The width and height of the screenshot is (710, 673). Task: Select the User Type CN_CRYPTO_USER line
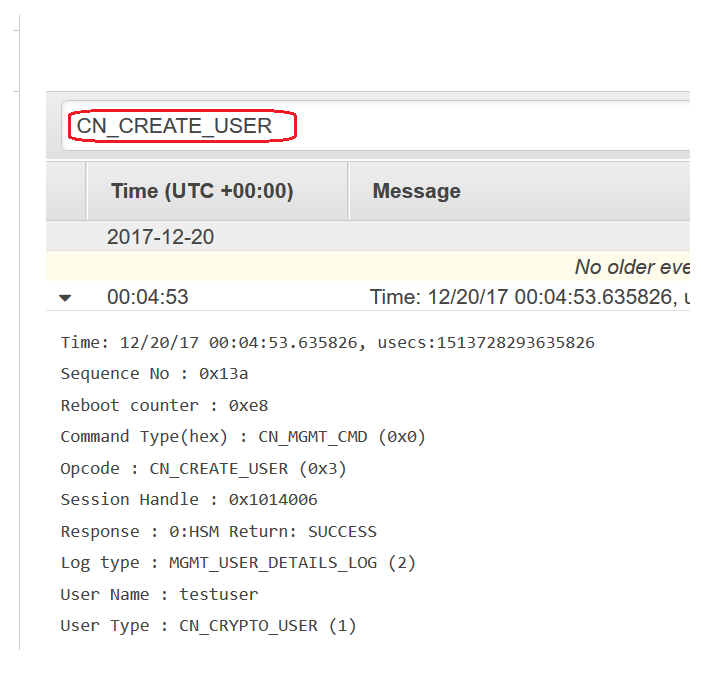point(208,626)
